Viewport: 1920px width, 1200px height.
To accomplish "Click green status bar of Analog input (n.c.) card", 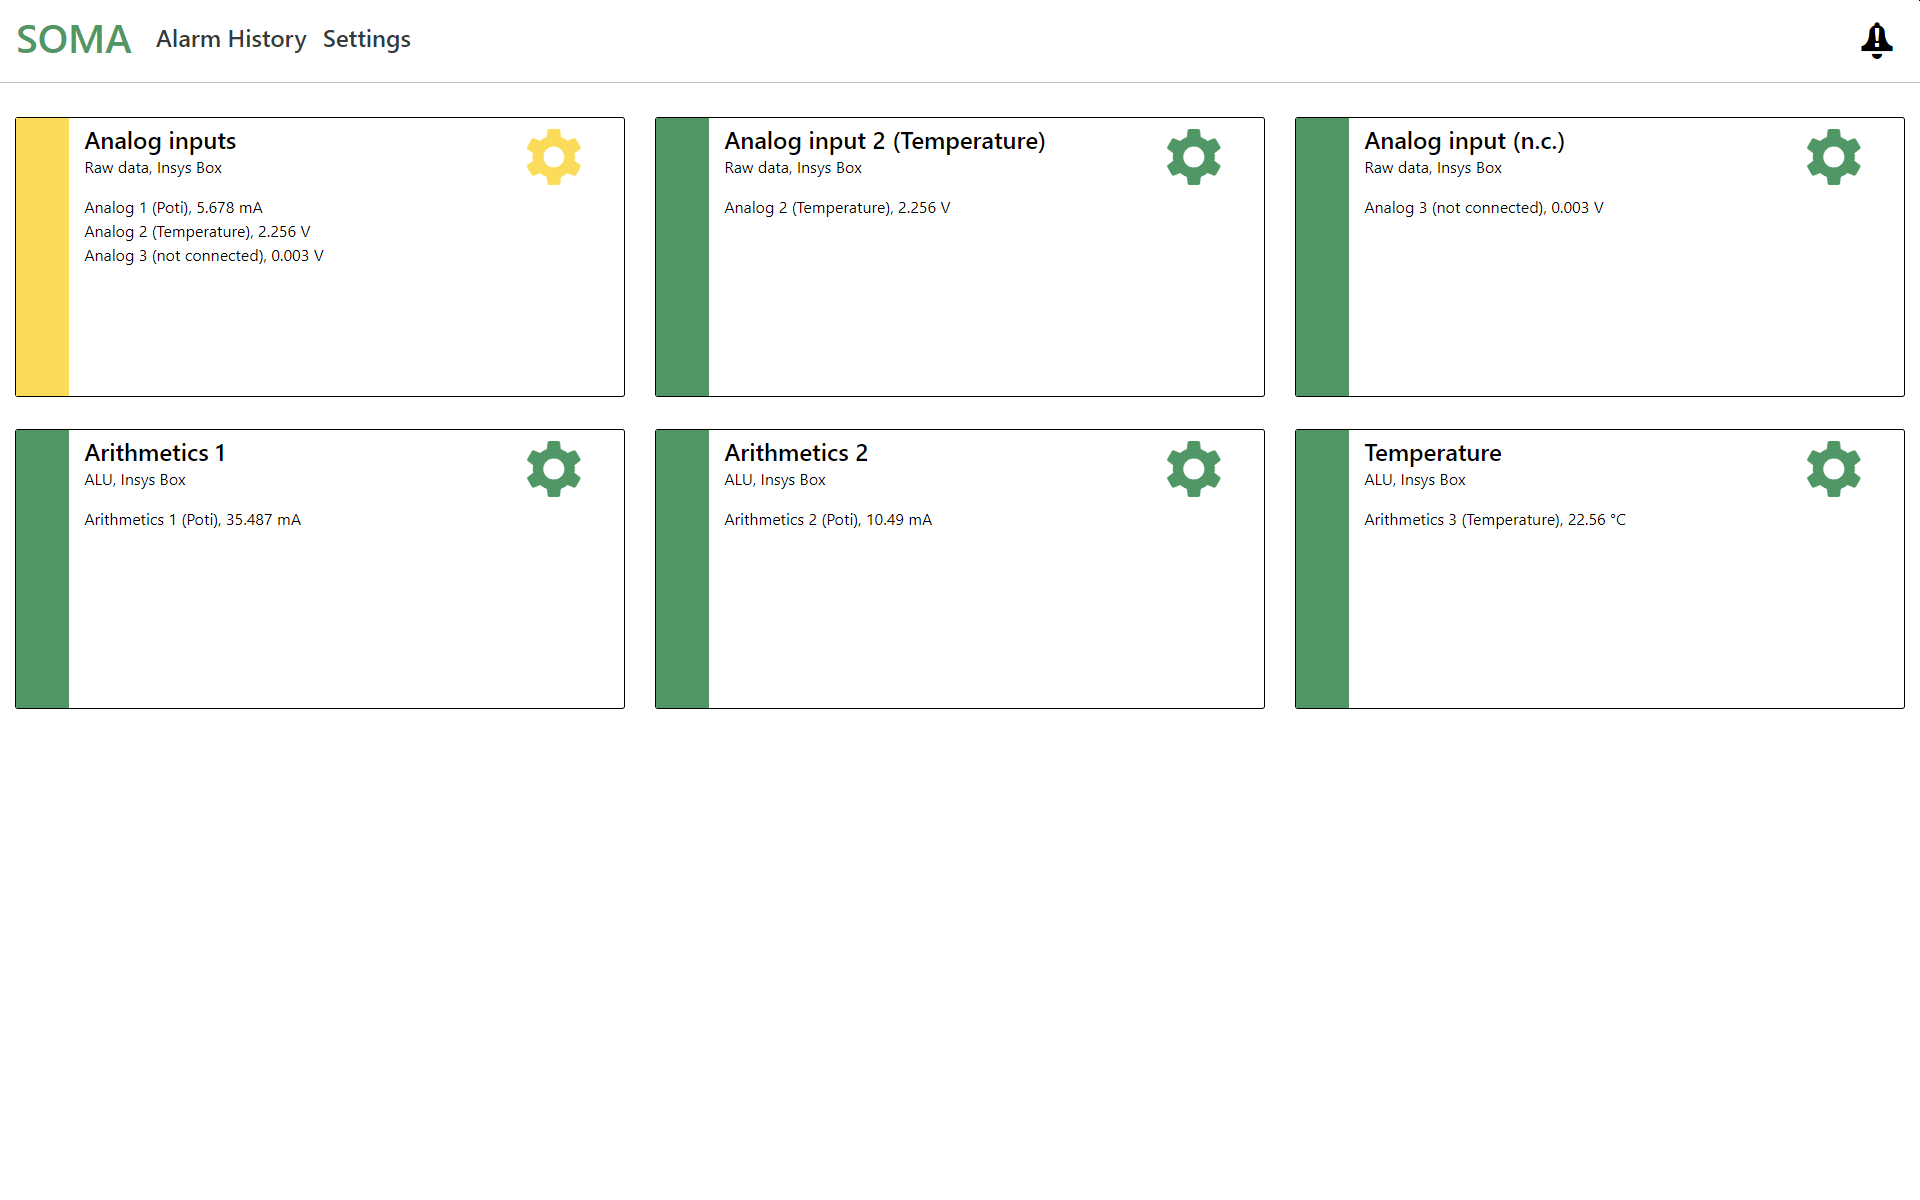I will coord(1322,257).
